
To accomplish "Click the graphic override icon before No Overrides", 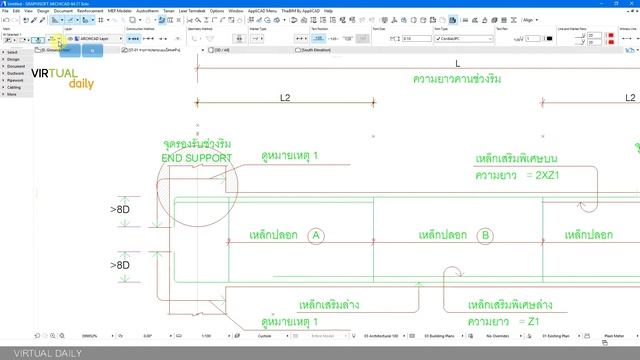I will coord(471,336).
